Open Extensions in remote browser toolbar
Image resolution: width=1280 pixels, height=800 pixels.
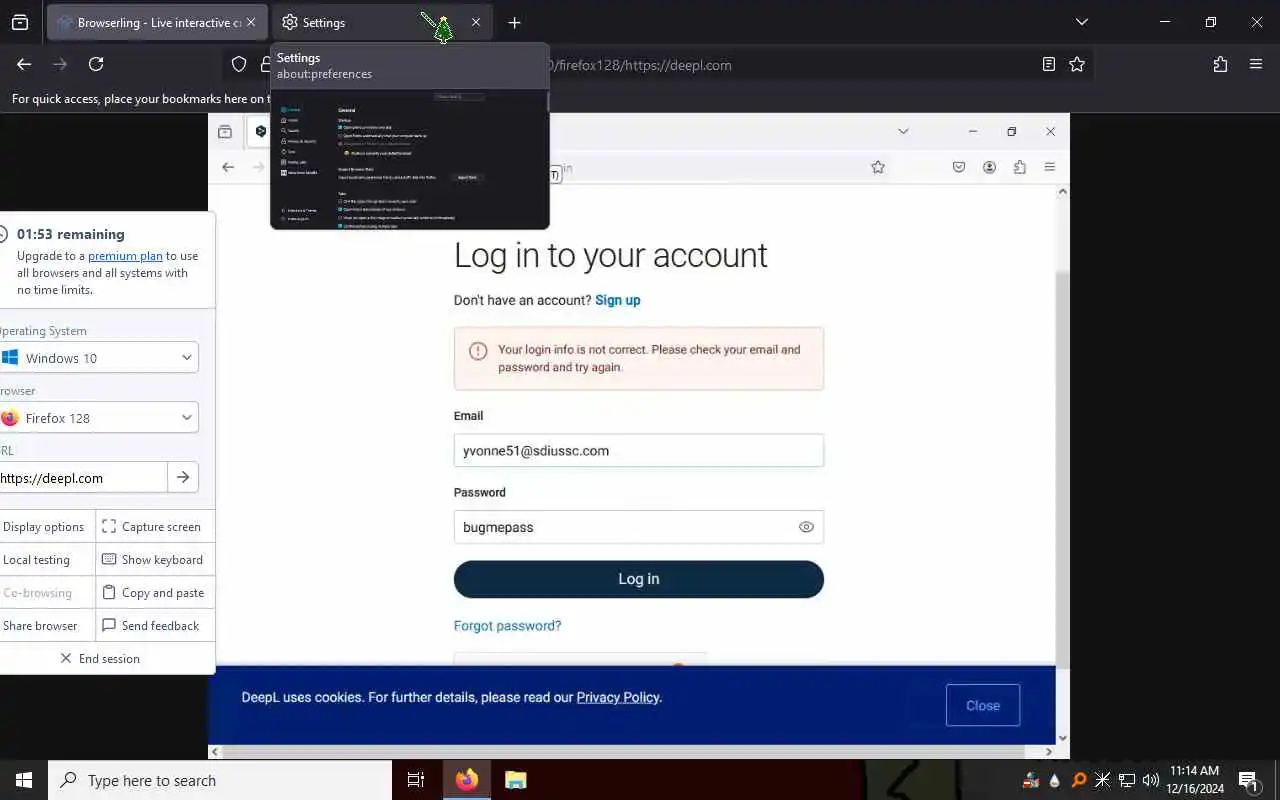click(x=1019, y=167)
